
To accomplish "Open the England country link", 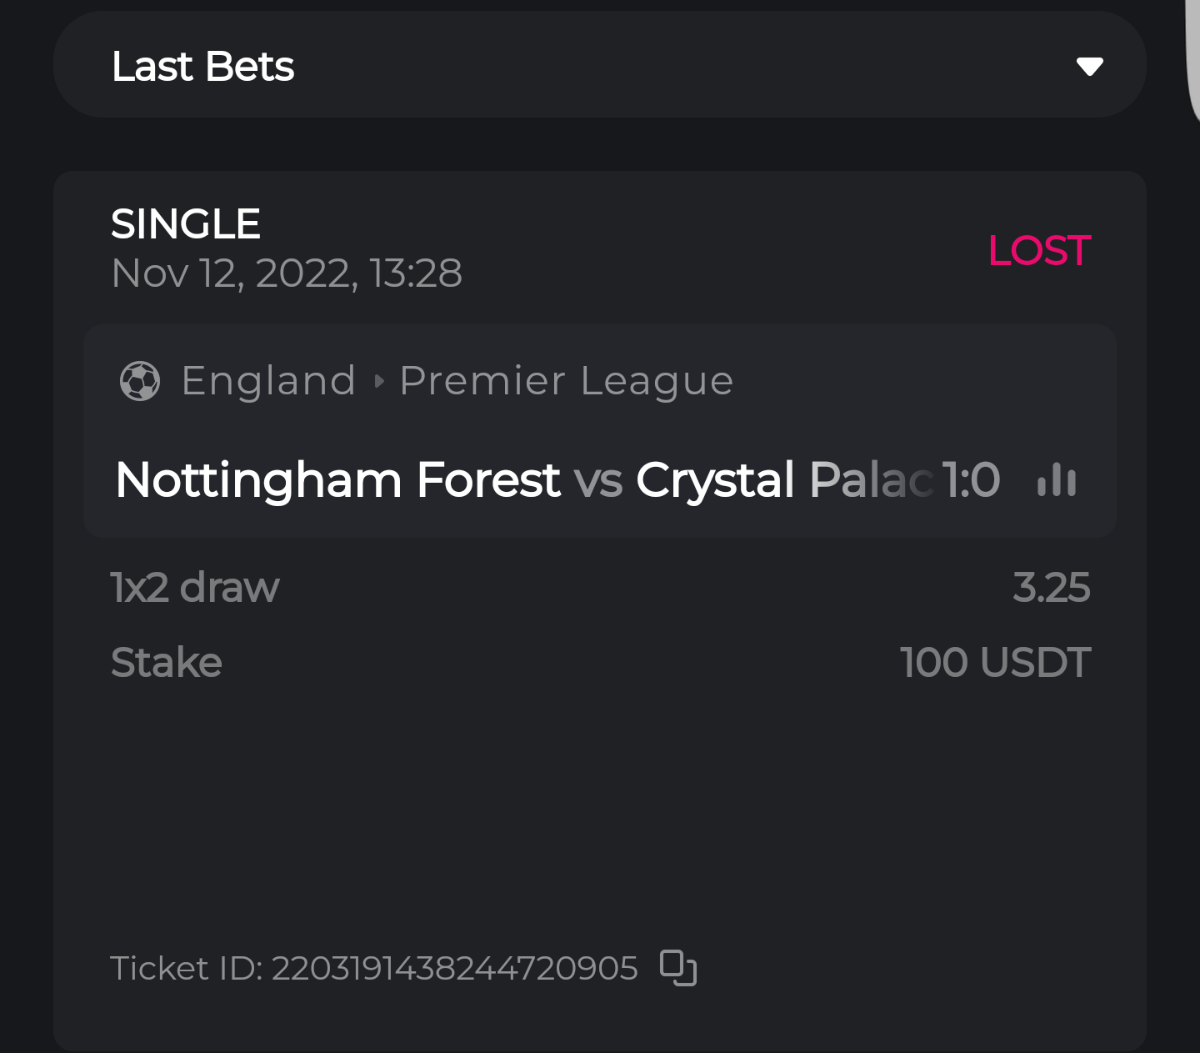I will 268,381.
